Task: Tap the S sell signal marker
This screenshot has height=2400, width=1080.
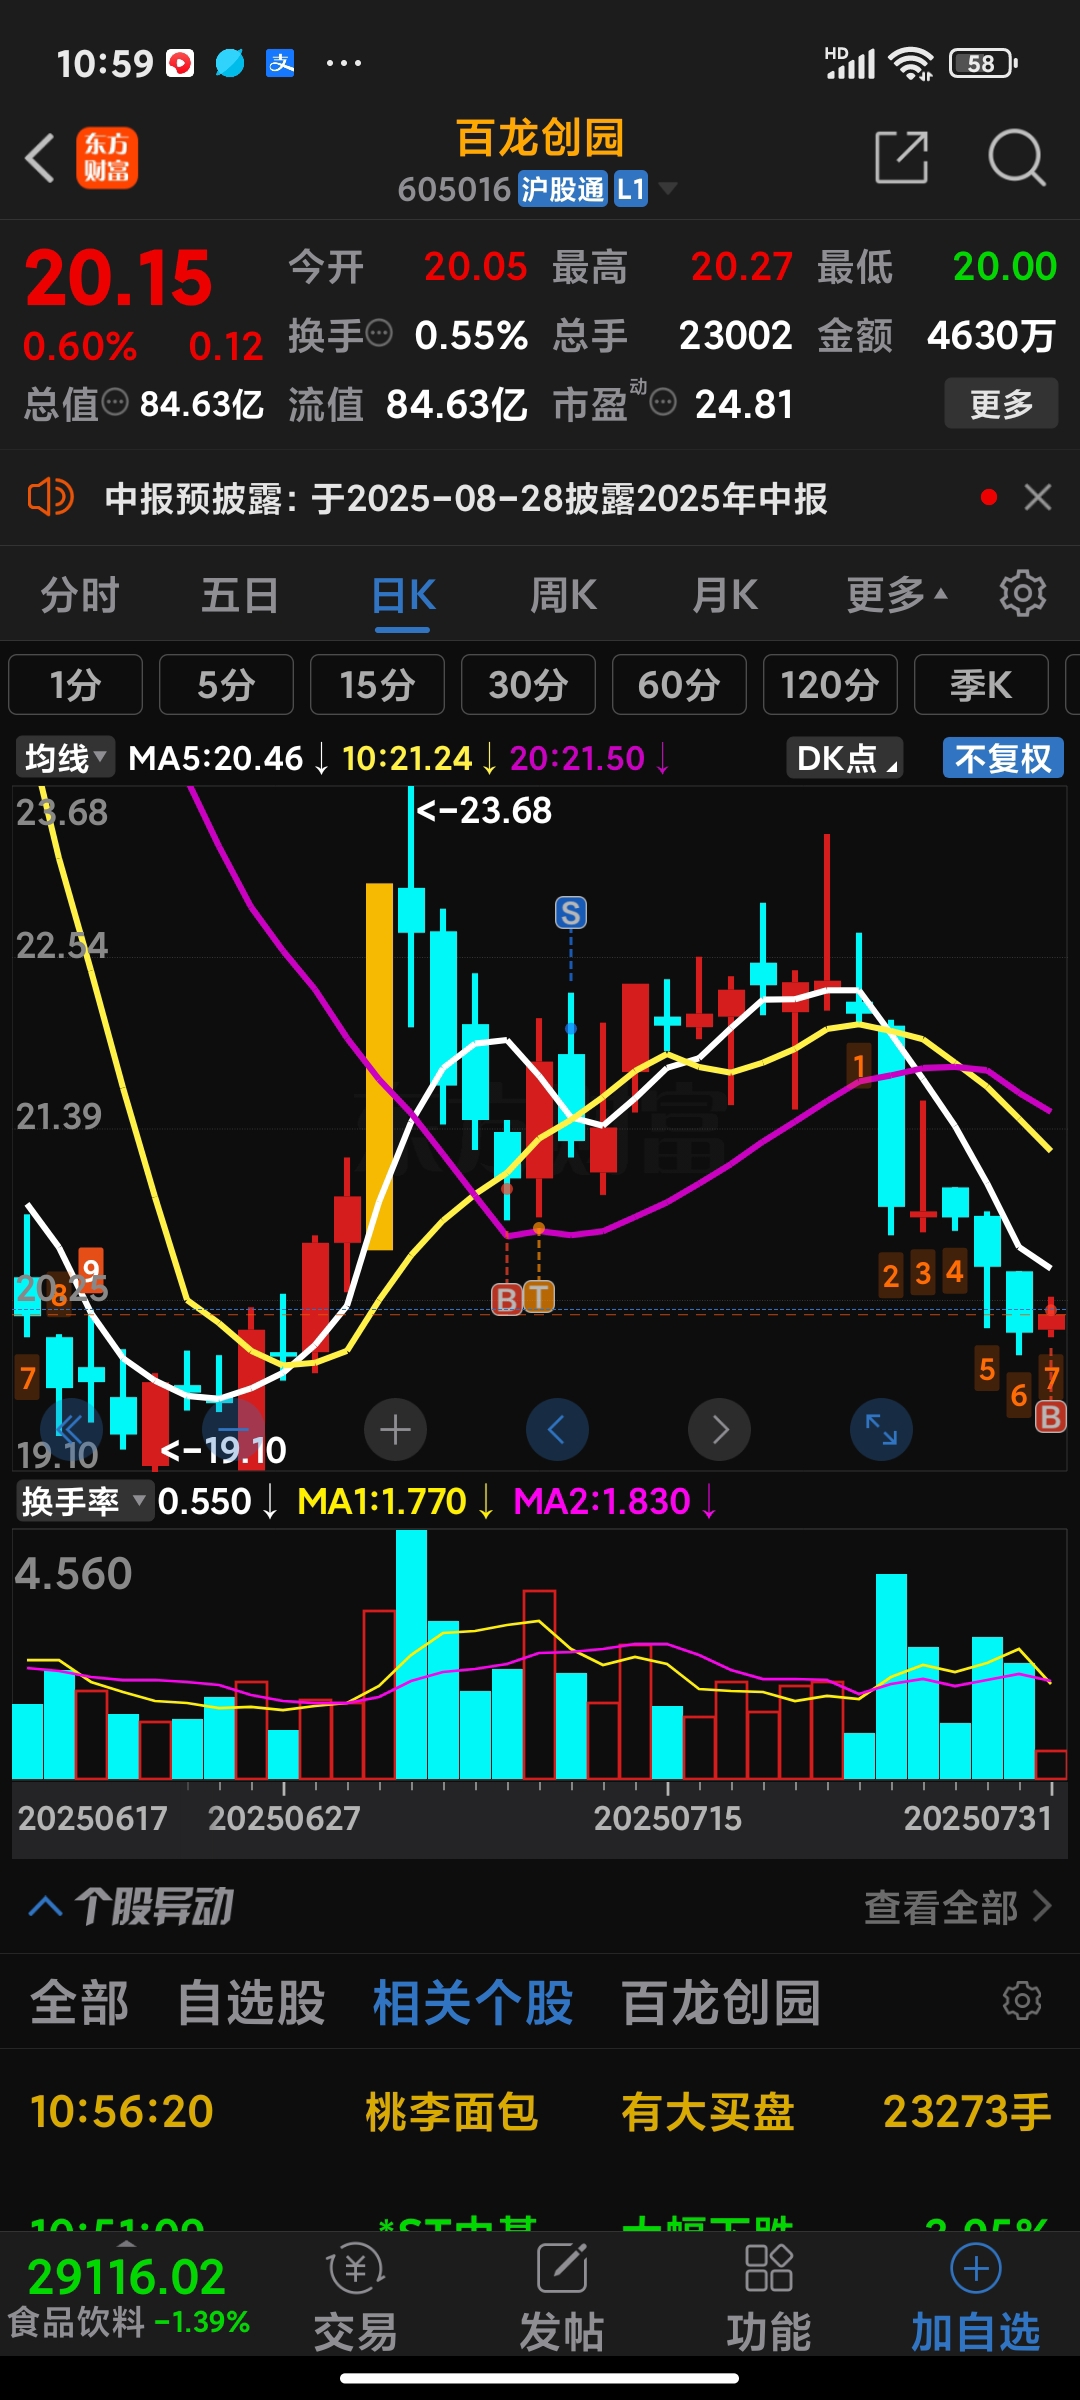Action: (571, 912)
